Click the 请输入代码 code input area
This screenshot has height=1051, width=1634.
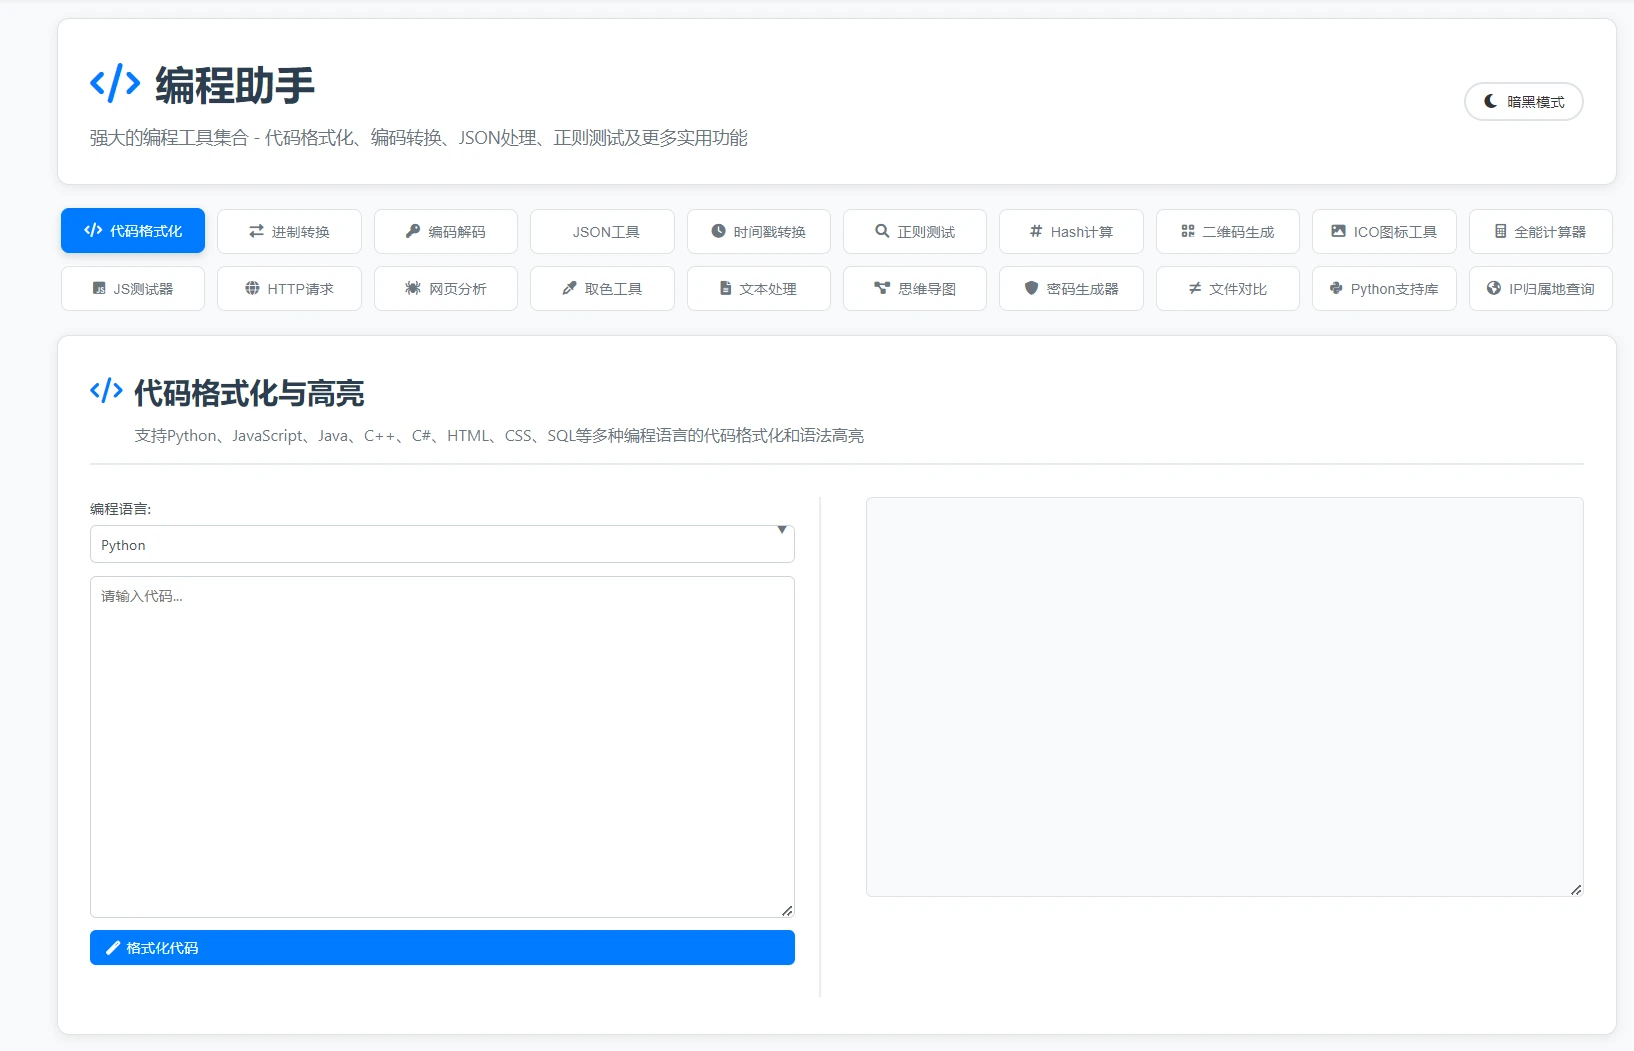441,746
